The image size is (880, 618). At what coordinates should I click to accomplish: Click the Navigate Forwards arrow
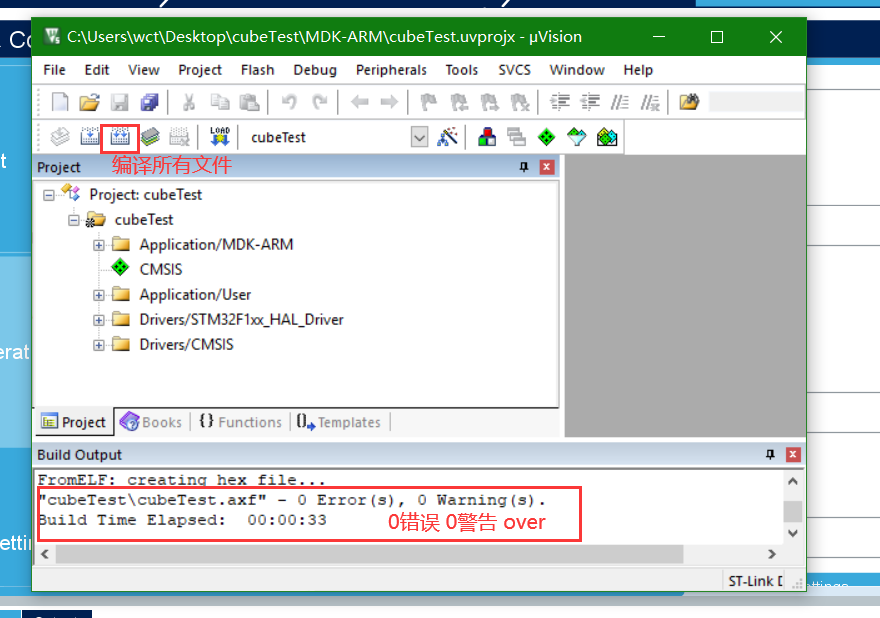click(x=389, y=102)
